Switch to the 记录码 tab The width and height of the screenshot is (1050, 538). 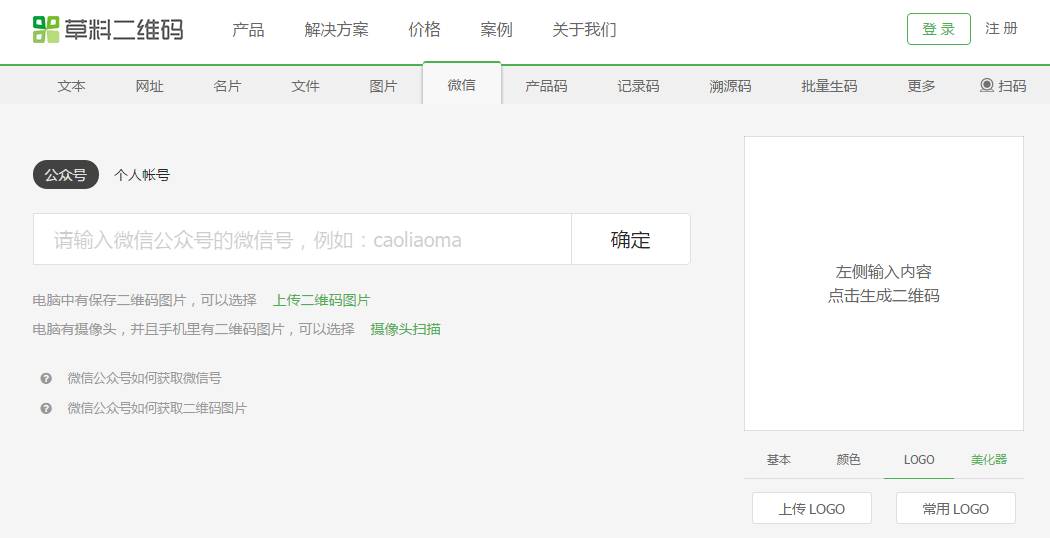pos(638,86)
